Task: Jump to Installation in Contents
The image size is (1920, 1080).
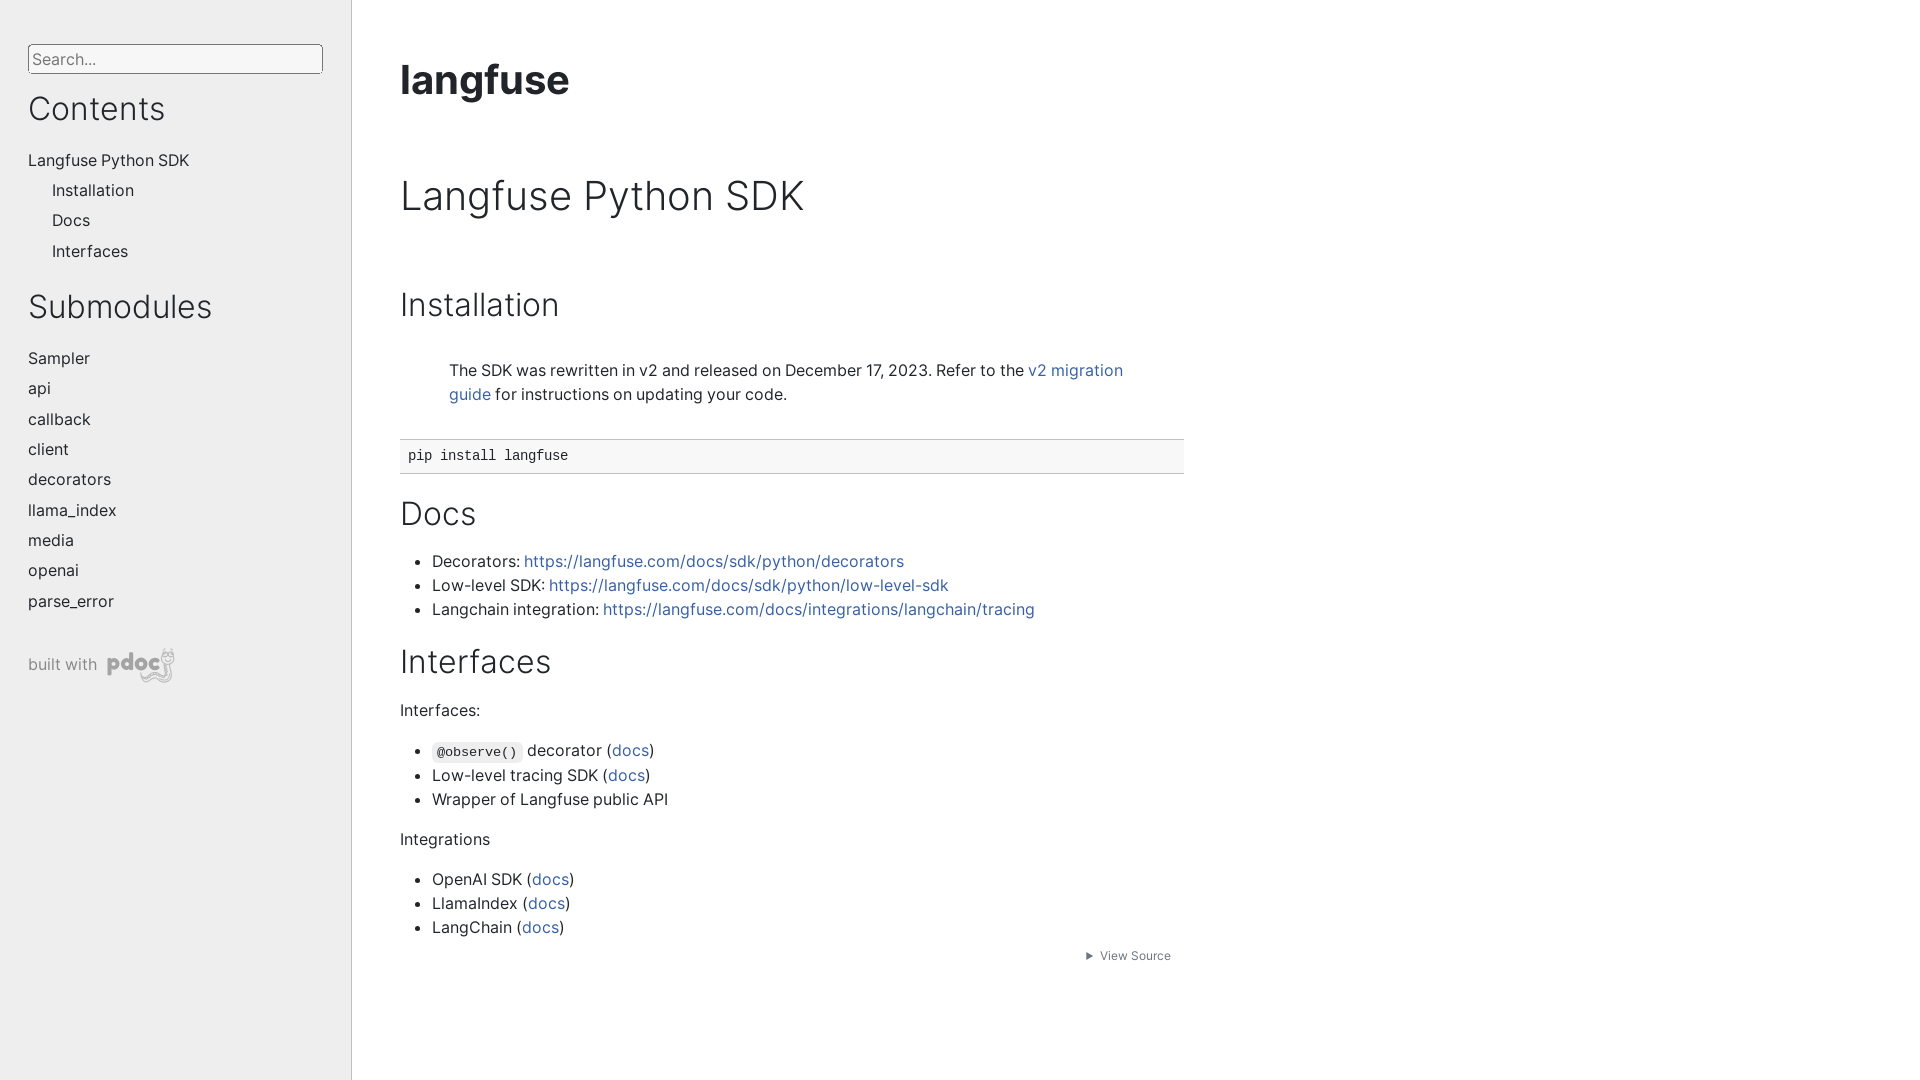Action: click(93, 190)
